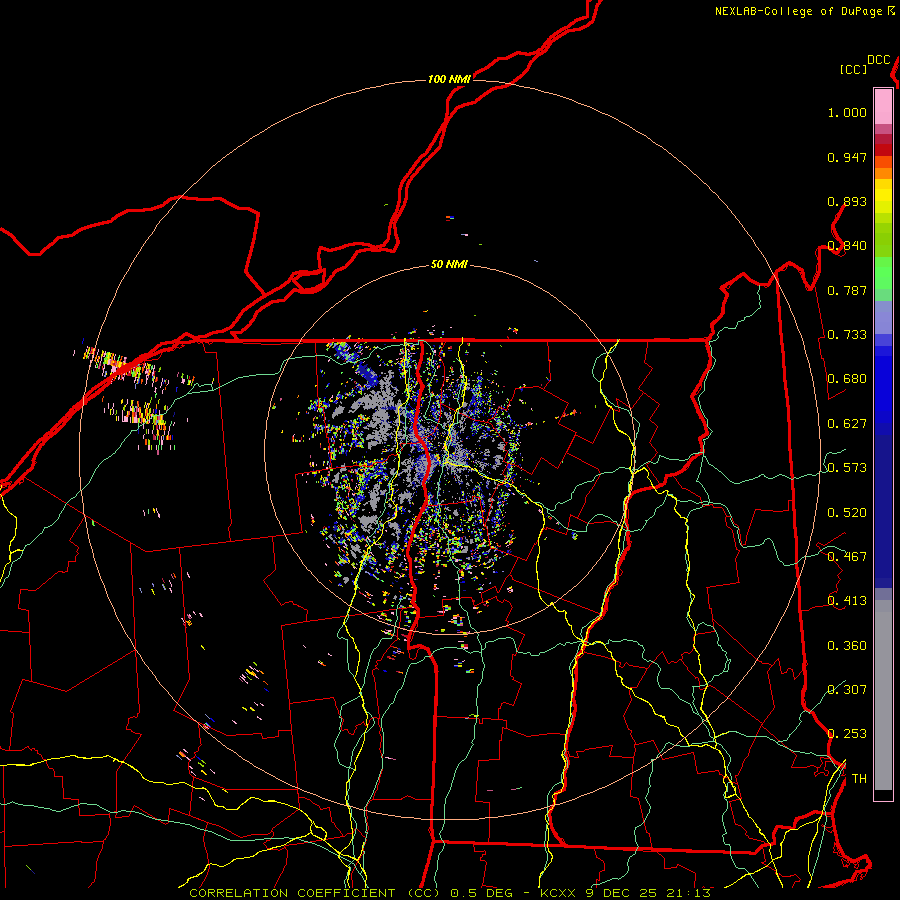This screenshot has height=900, width=900.
Task: Click the KCXX 9 DEC 25 21:13 timestamp
Action: click(x=626, y=893)
